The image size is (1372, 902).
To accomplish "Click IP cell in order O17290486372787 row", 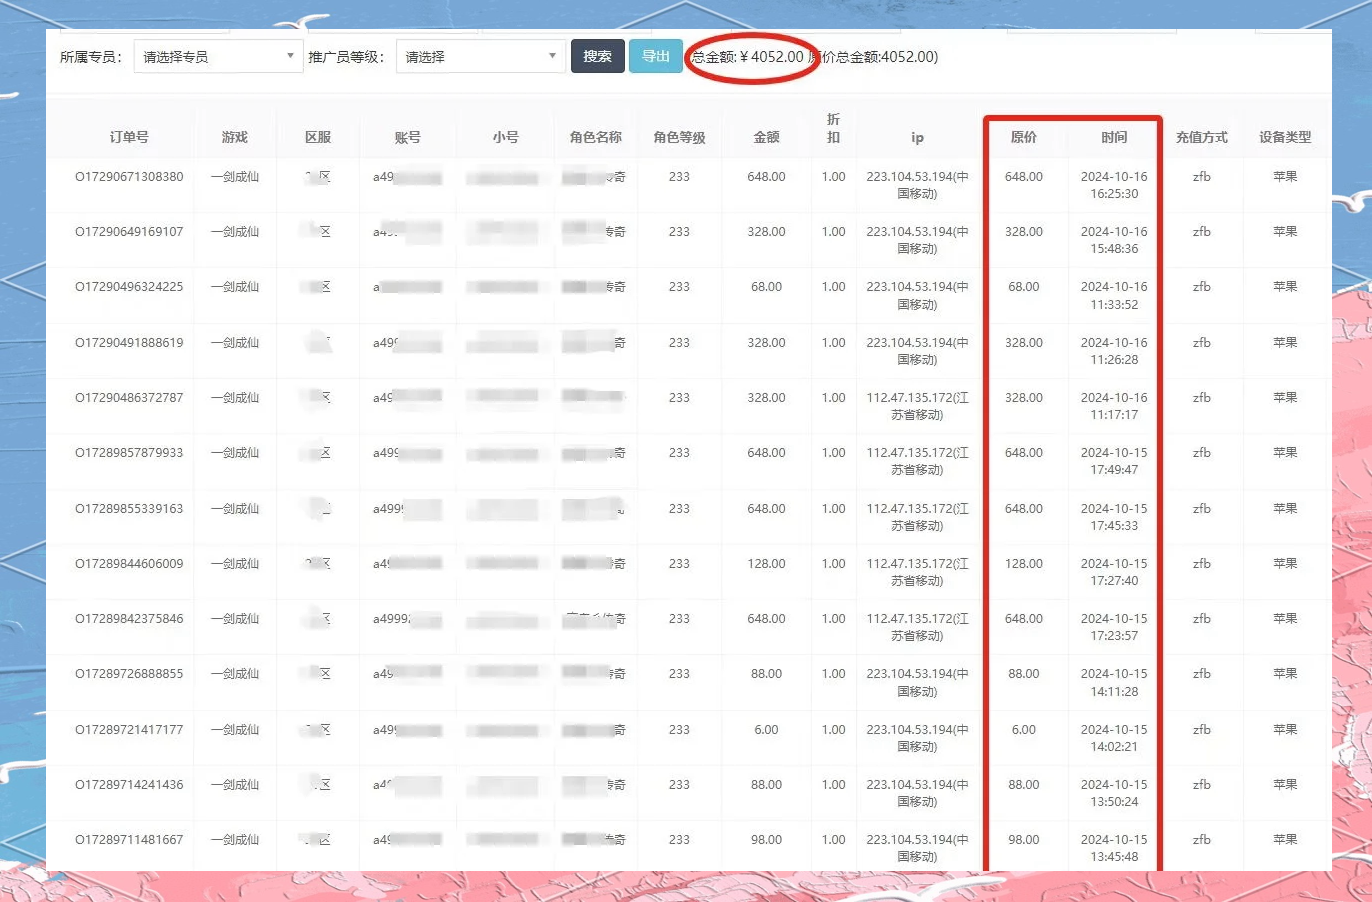I will pos(917,406).
